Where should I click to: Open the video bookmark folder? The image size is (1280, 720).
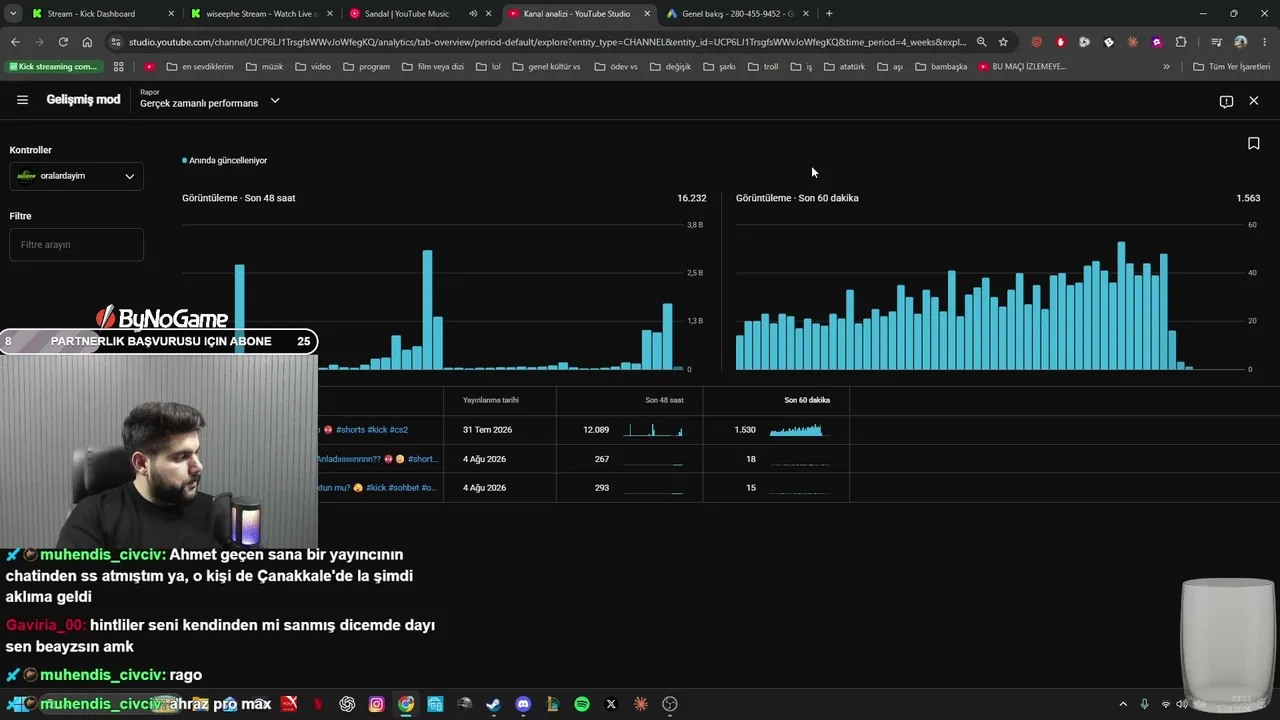[x=313, y=67]
